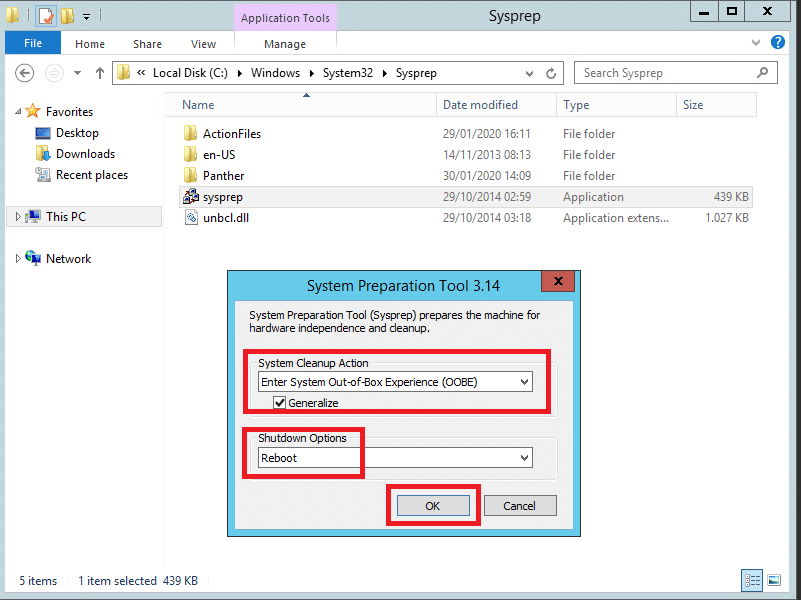Click the Application Tools contextual tab
The width and height of the screenshot is (801, 600).
tap(285, 18)
